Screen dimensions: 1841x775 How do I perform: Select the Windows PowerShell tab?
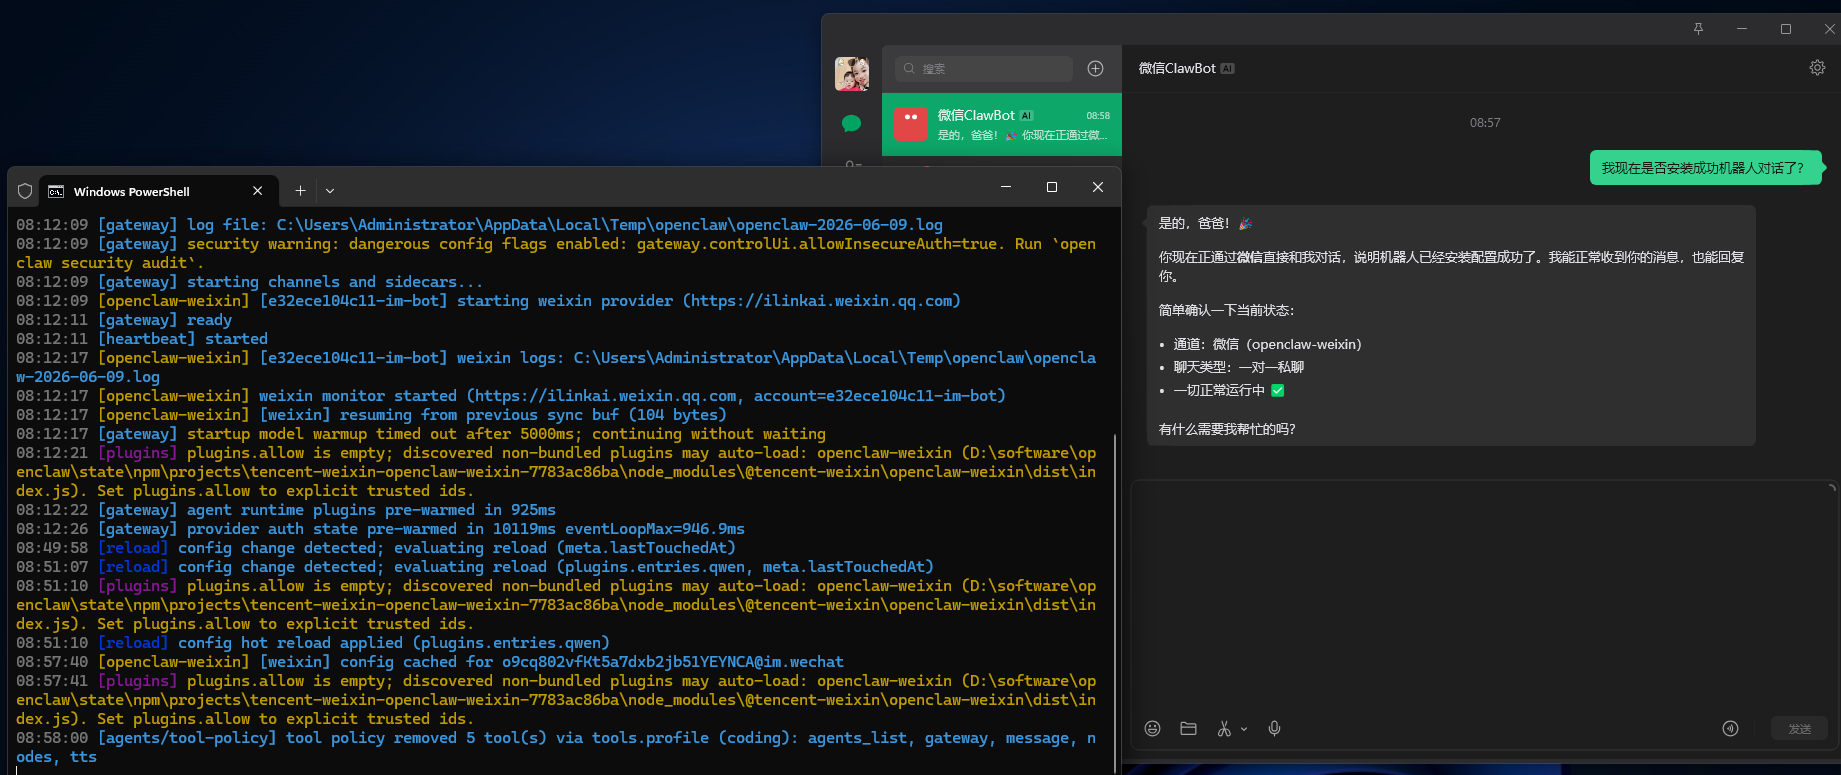tap(158, 191)
